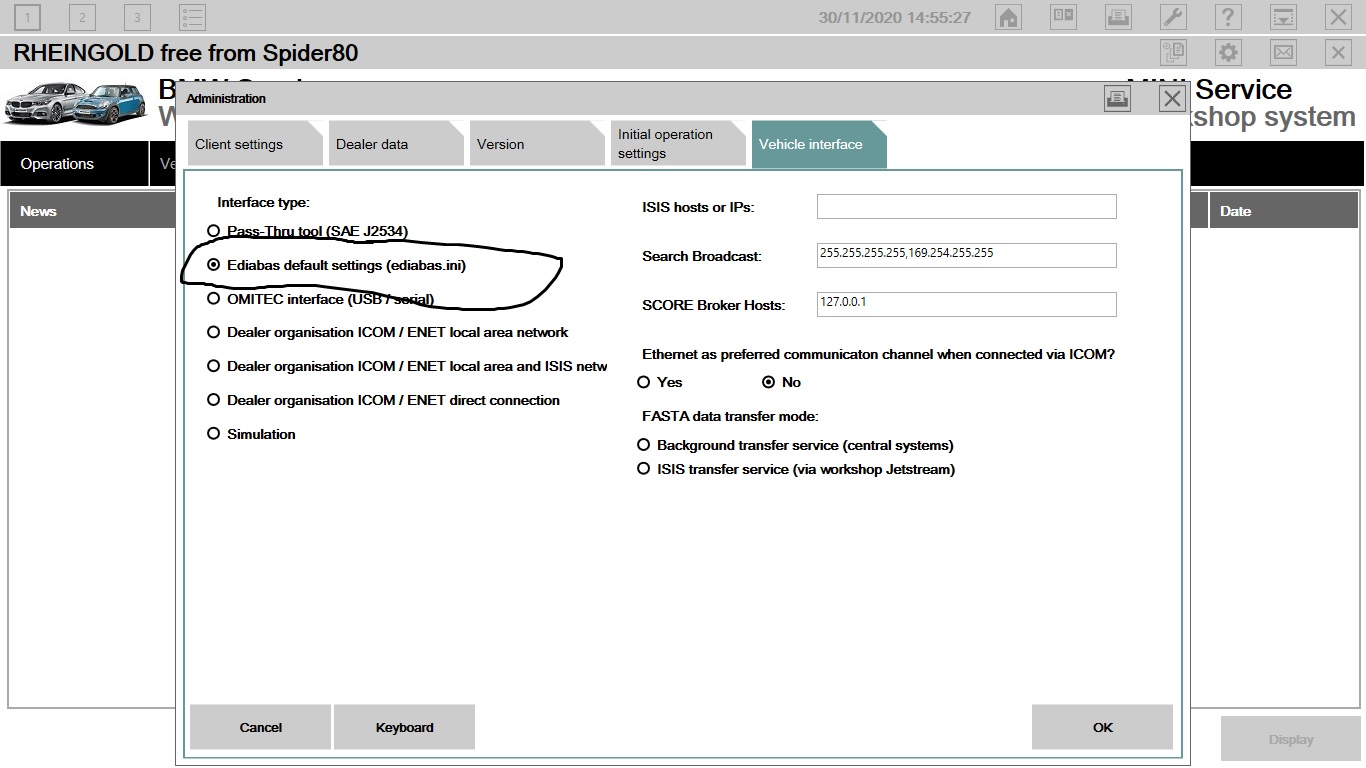Image resolution: width=1366 pixels, height=768 pixels.
Task: Switch to Client settings tab
Action: tap(256, 144)
